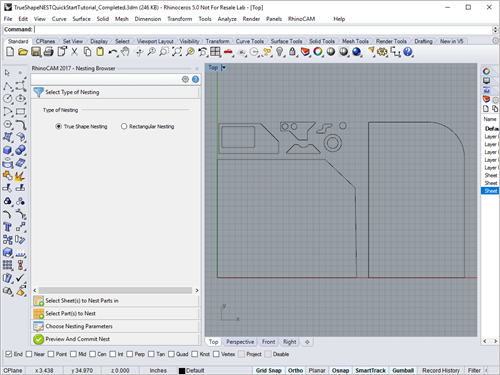Switch to the Perspective viewport tab

click(240, 342)
